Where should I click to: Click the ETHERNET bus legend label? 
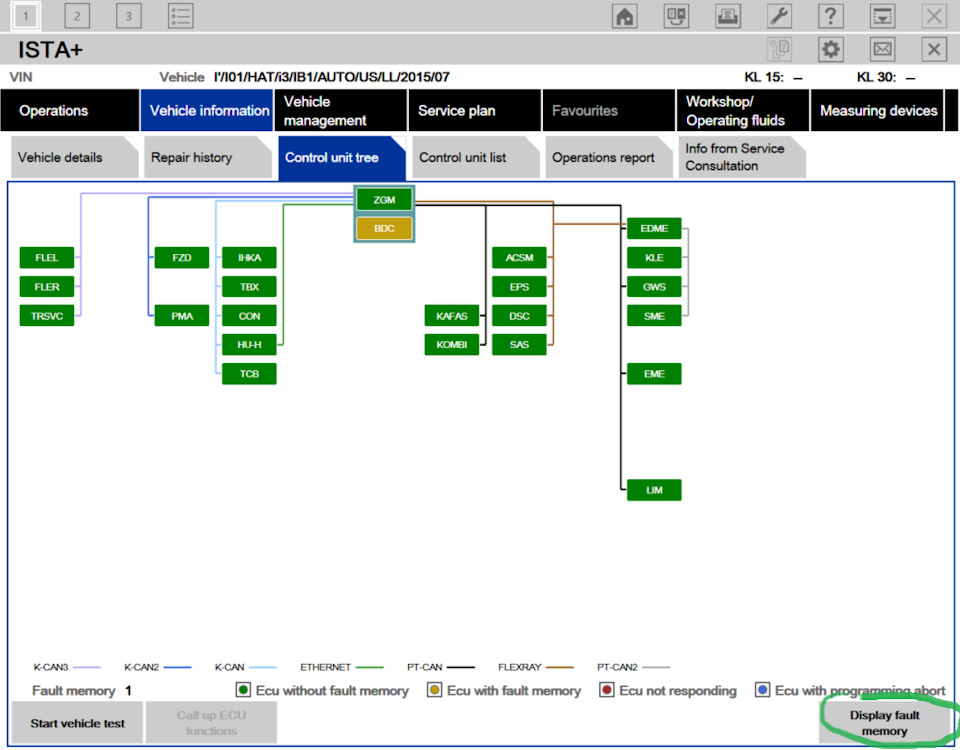coord(325,667)
